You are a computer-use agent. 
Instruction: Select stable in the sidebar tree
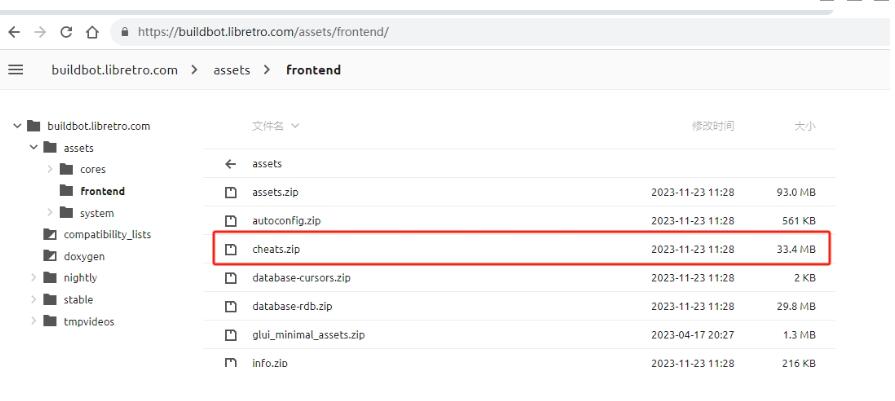(78, 299)
